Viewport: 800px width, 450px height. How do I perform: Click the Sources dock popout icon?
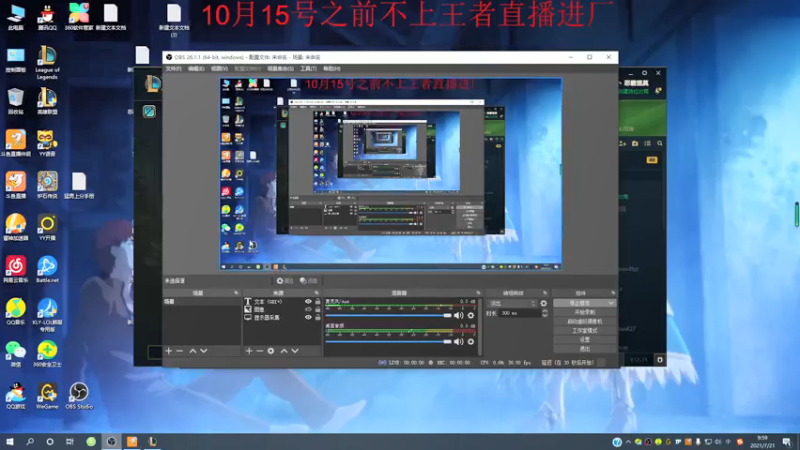tap(317, 293)
